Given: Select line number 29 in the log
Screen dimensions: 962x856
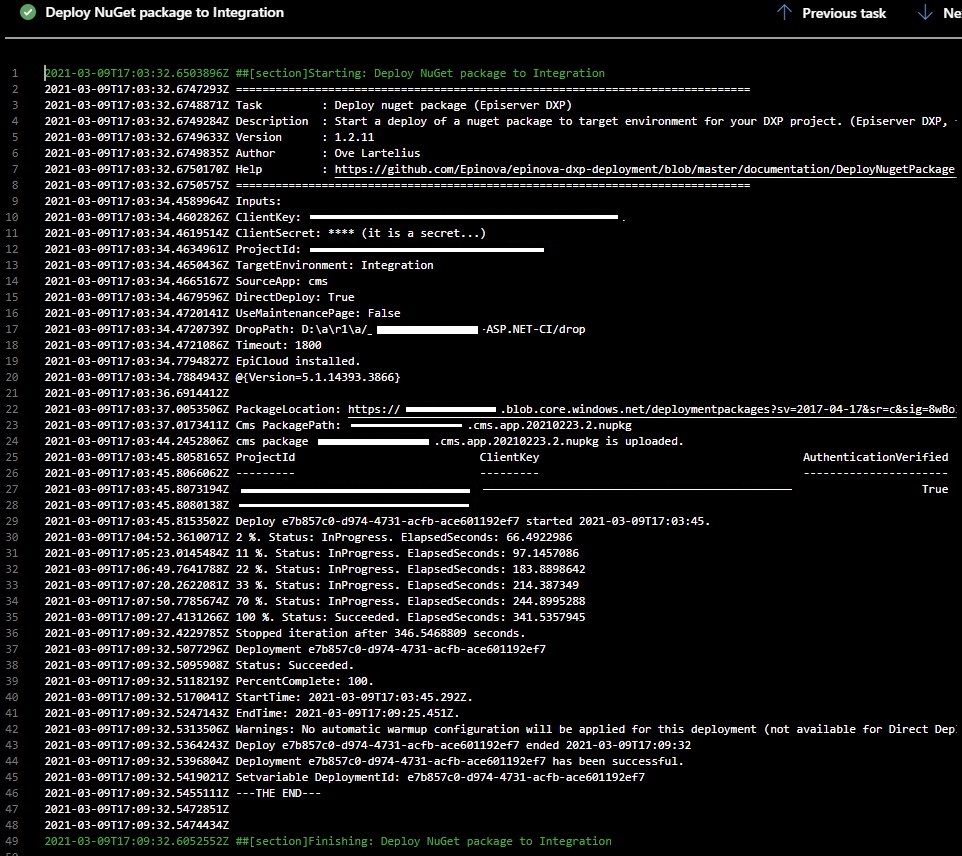Looking at the screenshot, I should click(x=16, y=521).
